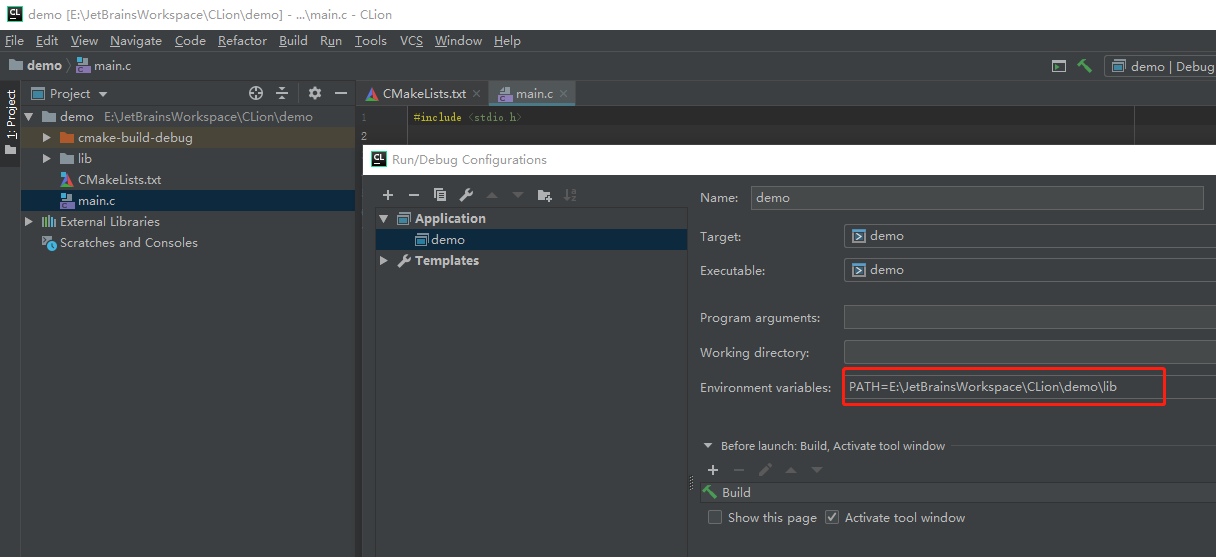Add before-launch task with plus icon
Screen dimensions: 1216x557
713,470
